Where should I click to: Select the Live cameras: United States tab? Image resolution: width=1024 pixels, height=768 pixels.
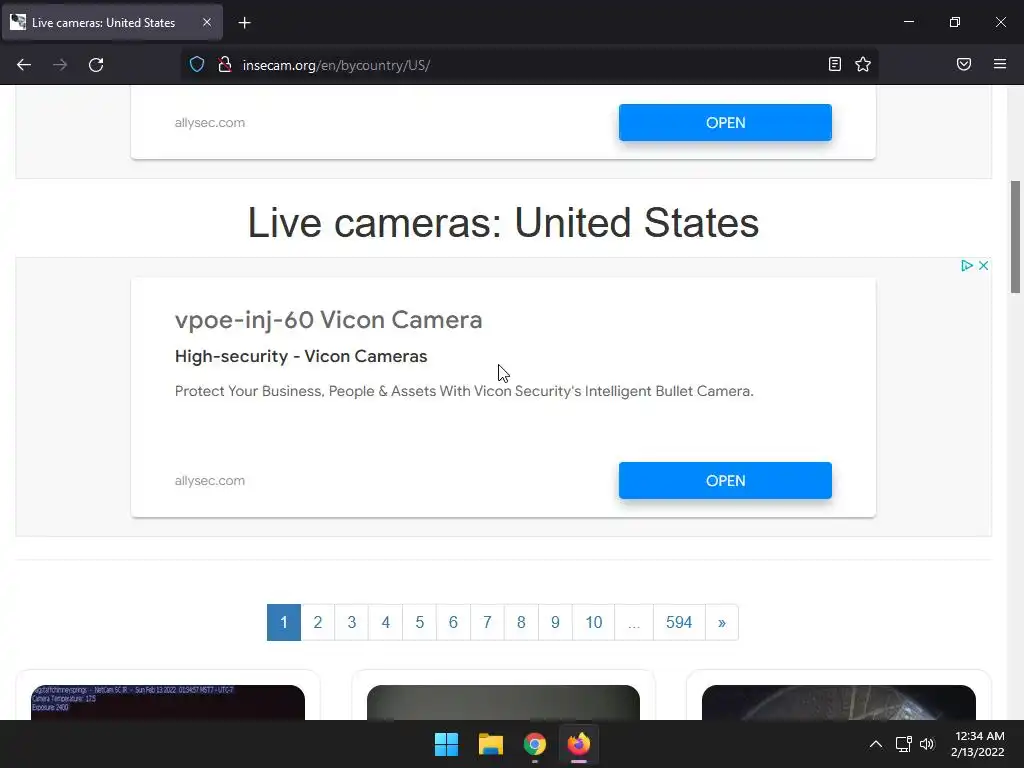[112, 22]
